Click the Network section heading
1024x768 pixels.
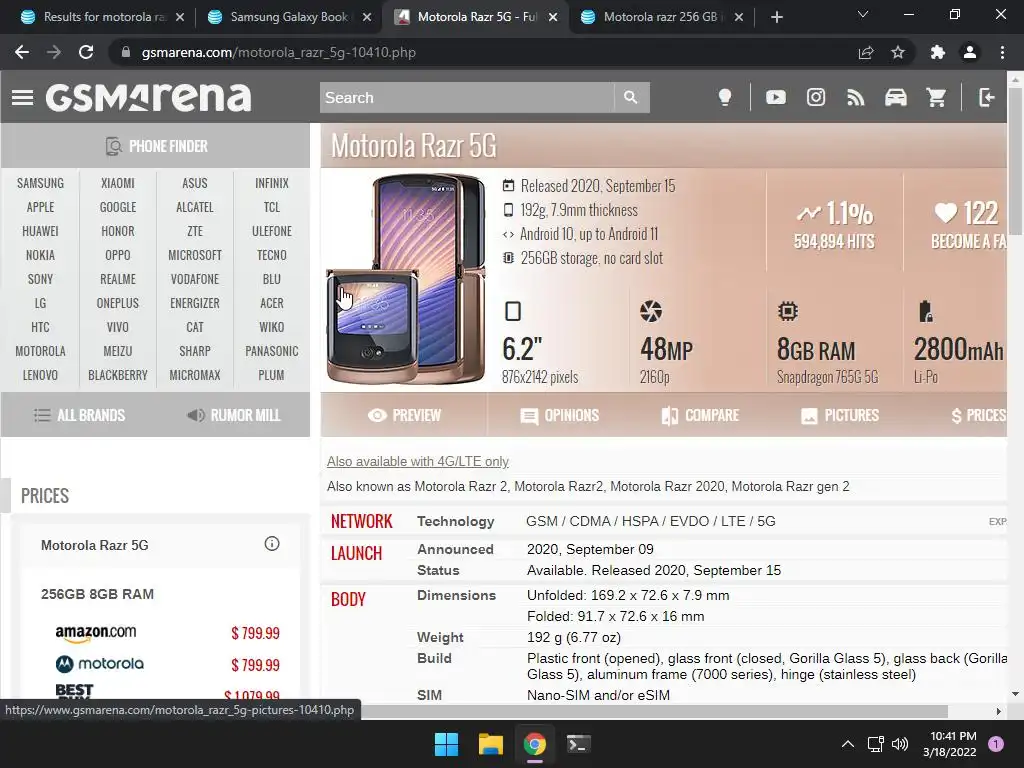pos(361,521)
